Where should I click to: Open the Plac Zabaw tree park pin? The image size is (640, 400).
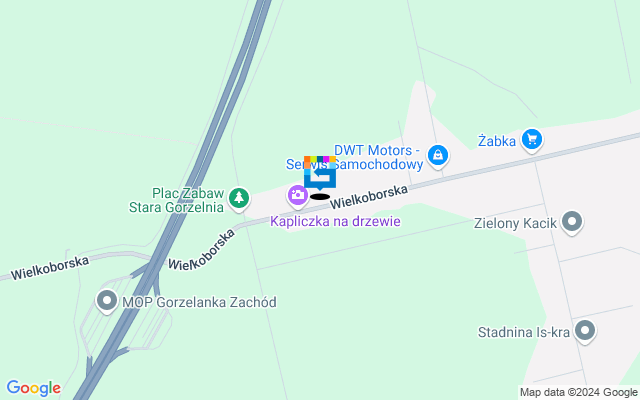(x=239, y=199)
